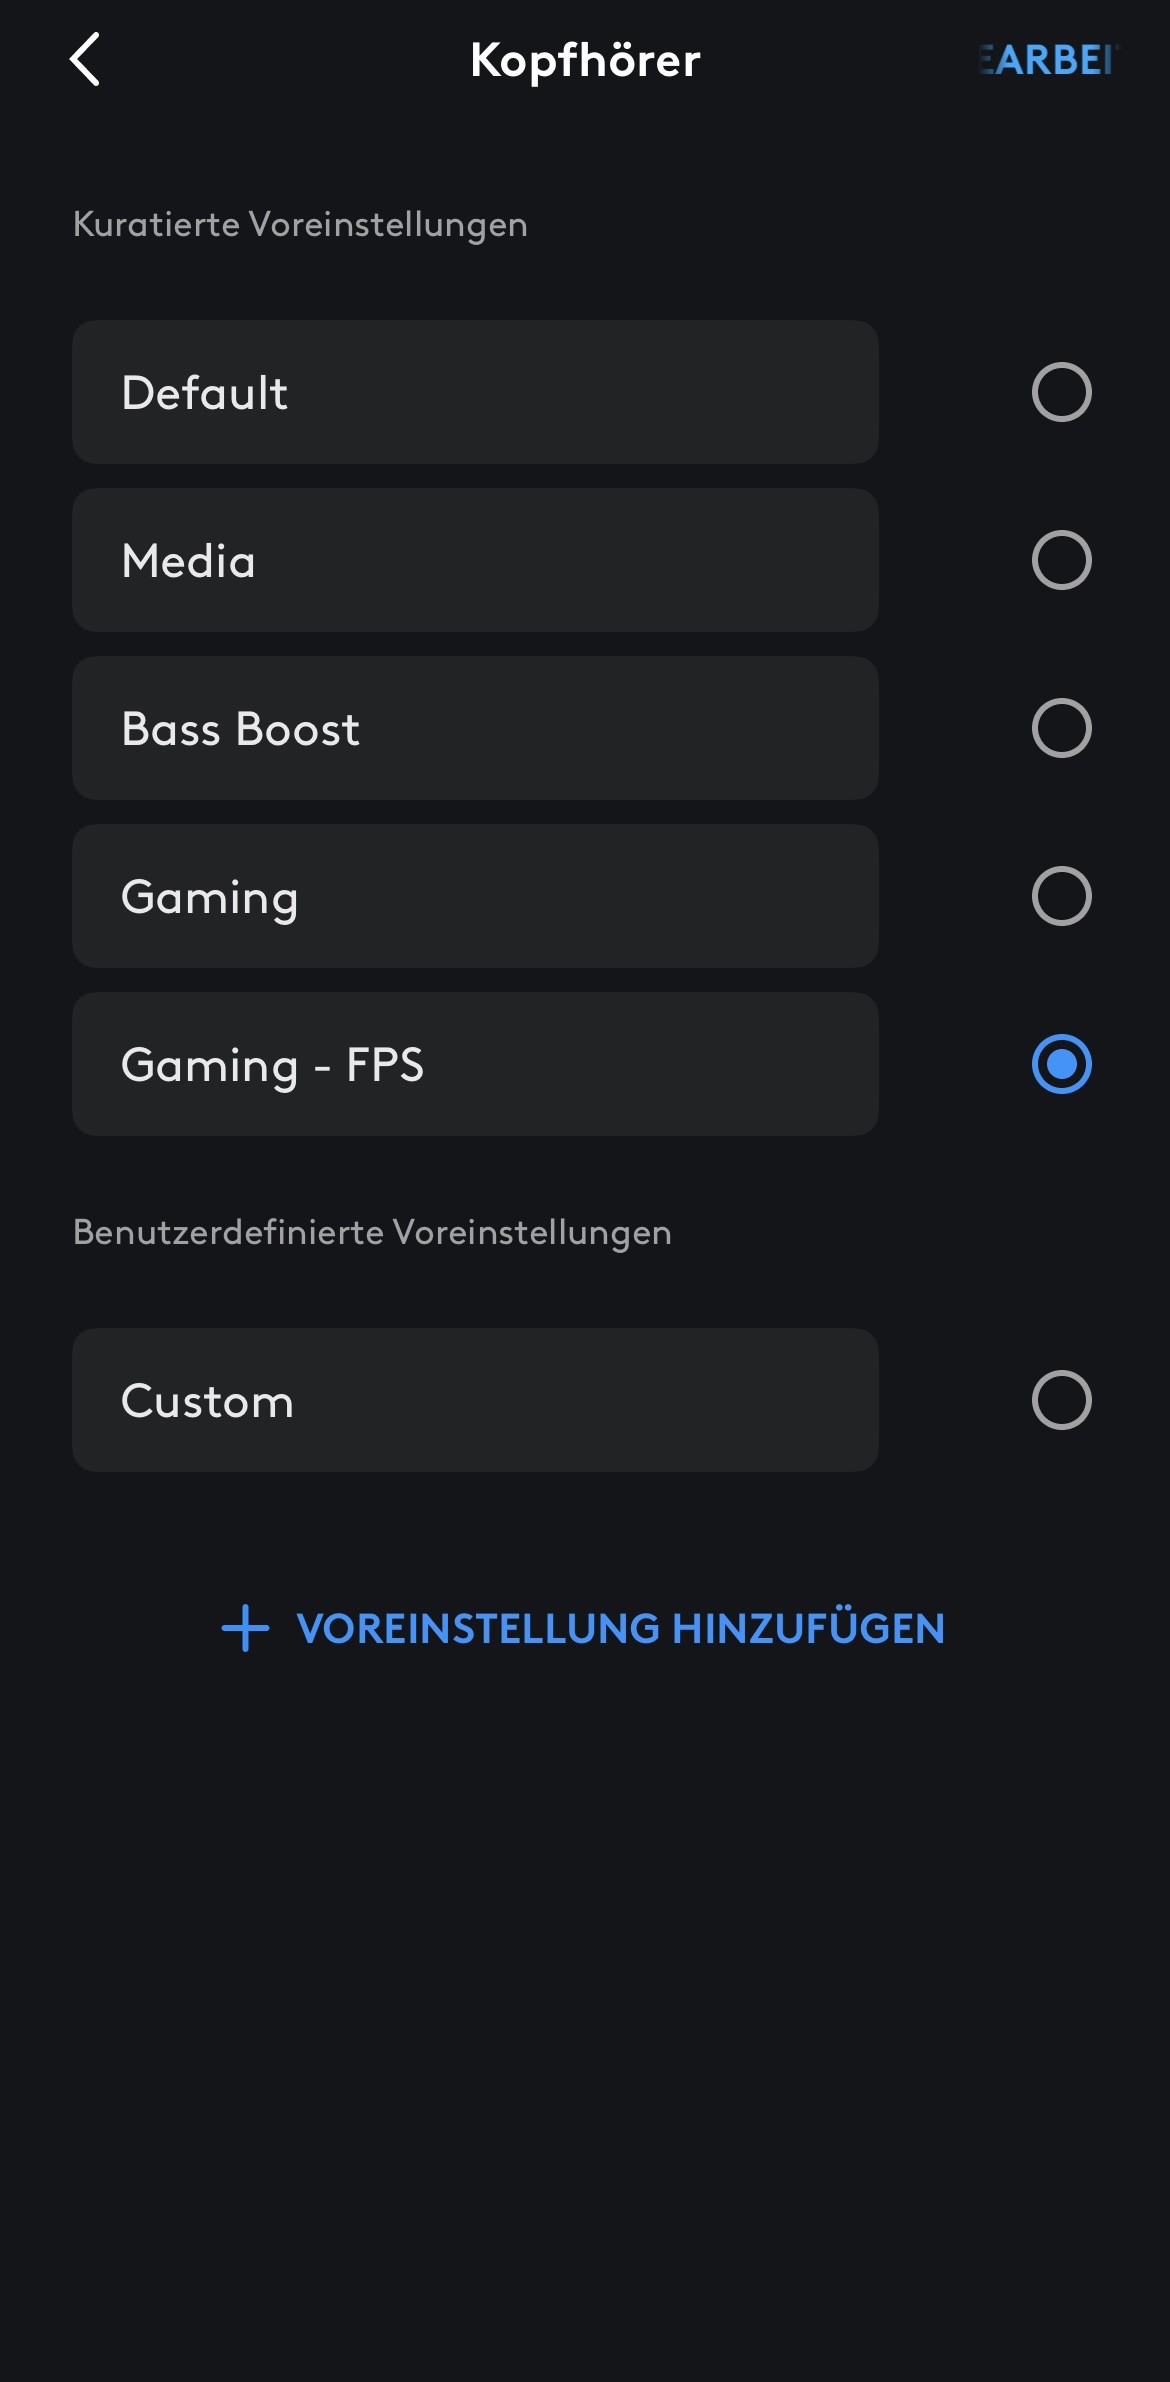Open the Default preset card
The image size is (1170, 2382).
click(x=475, y=392)
